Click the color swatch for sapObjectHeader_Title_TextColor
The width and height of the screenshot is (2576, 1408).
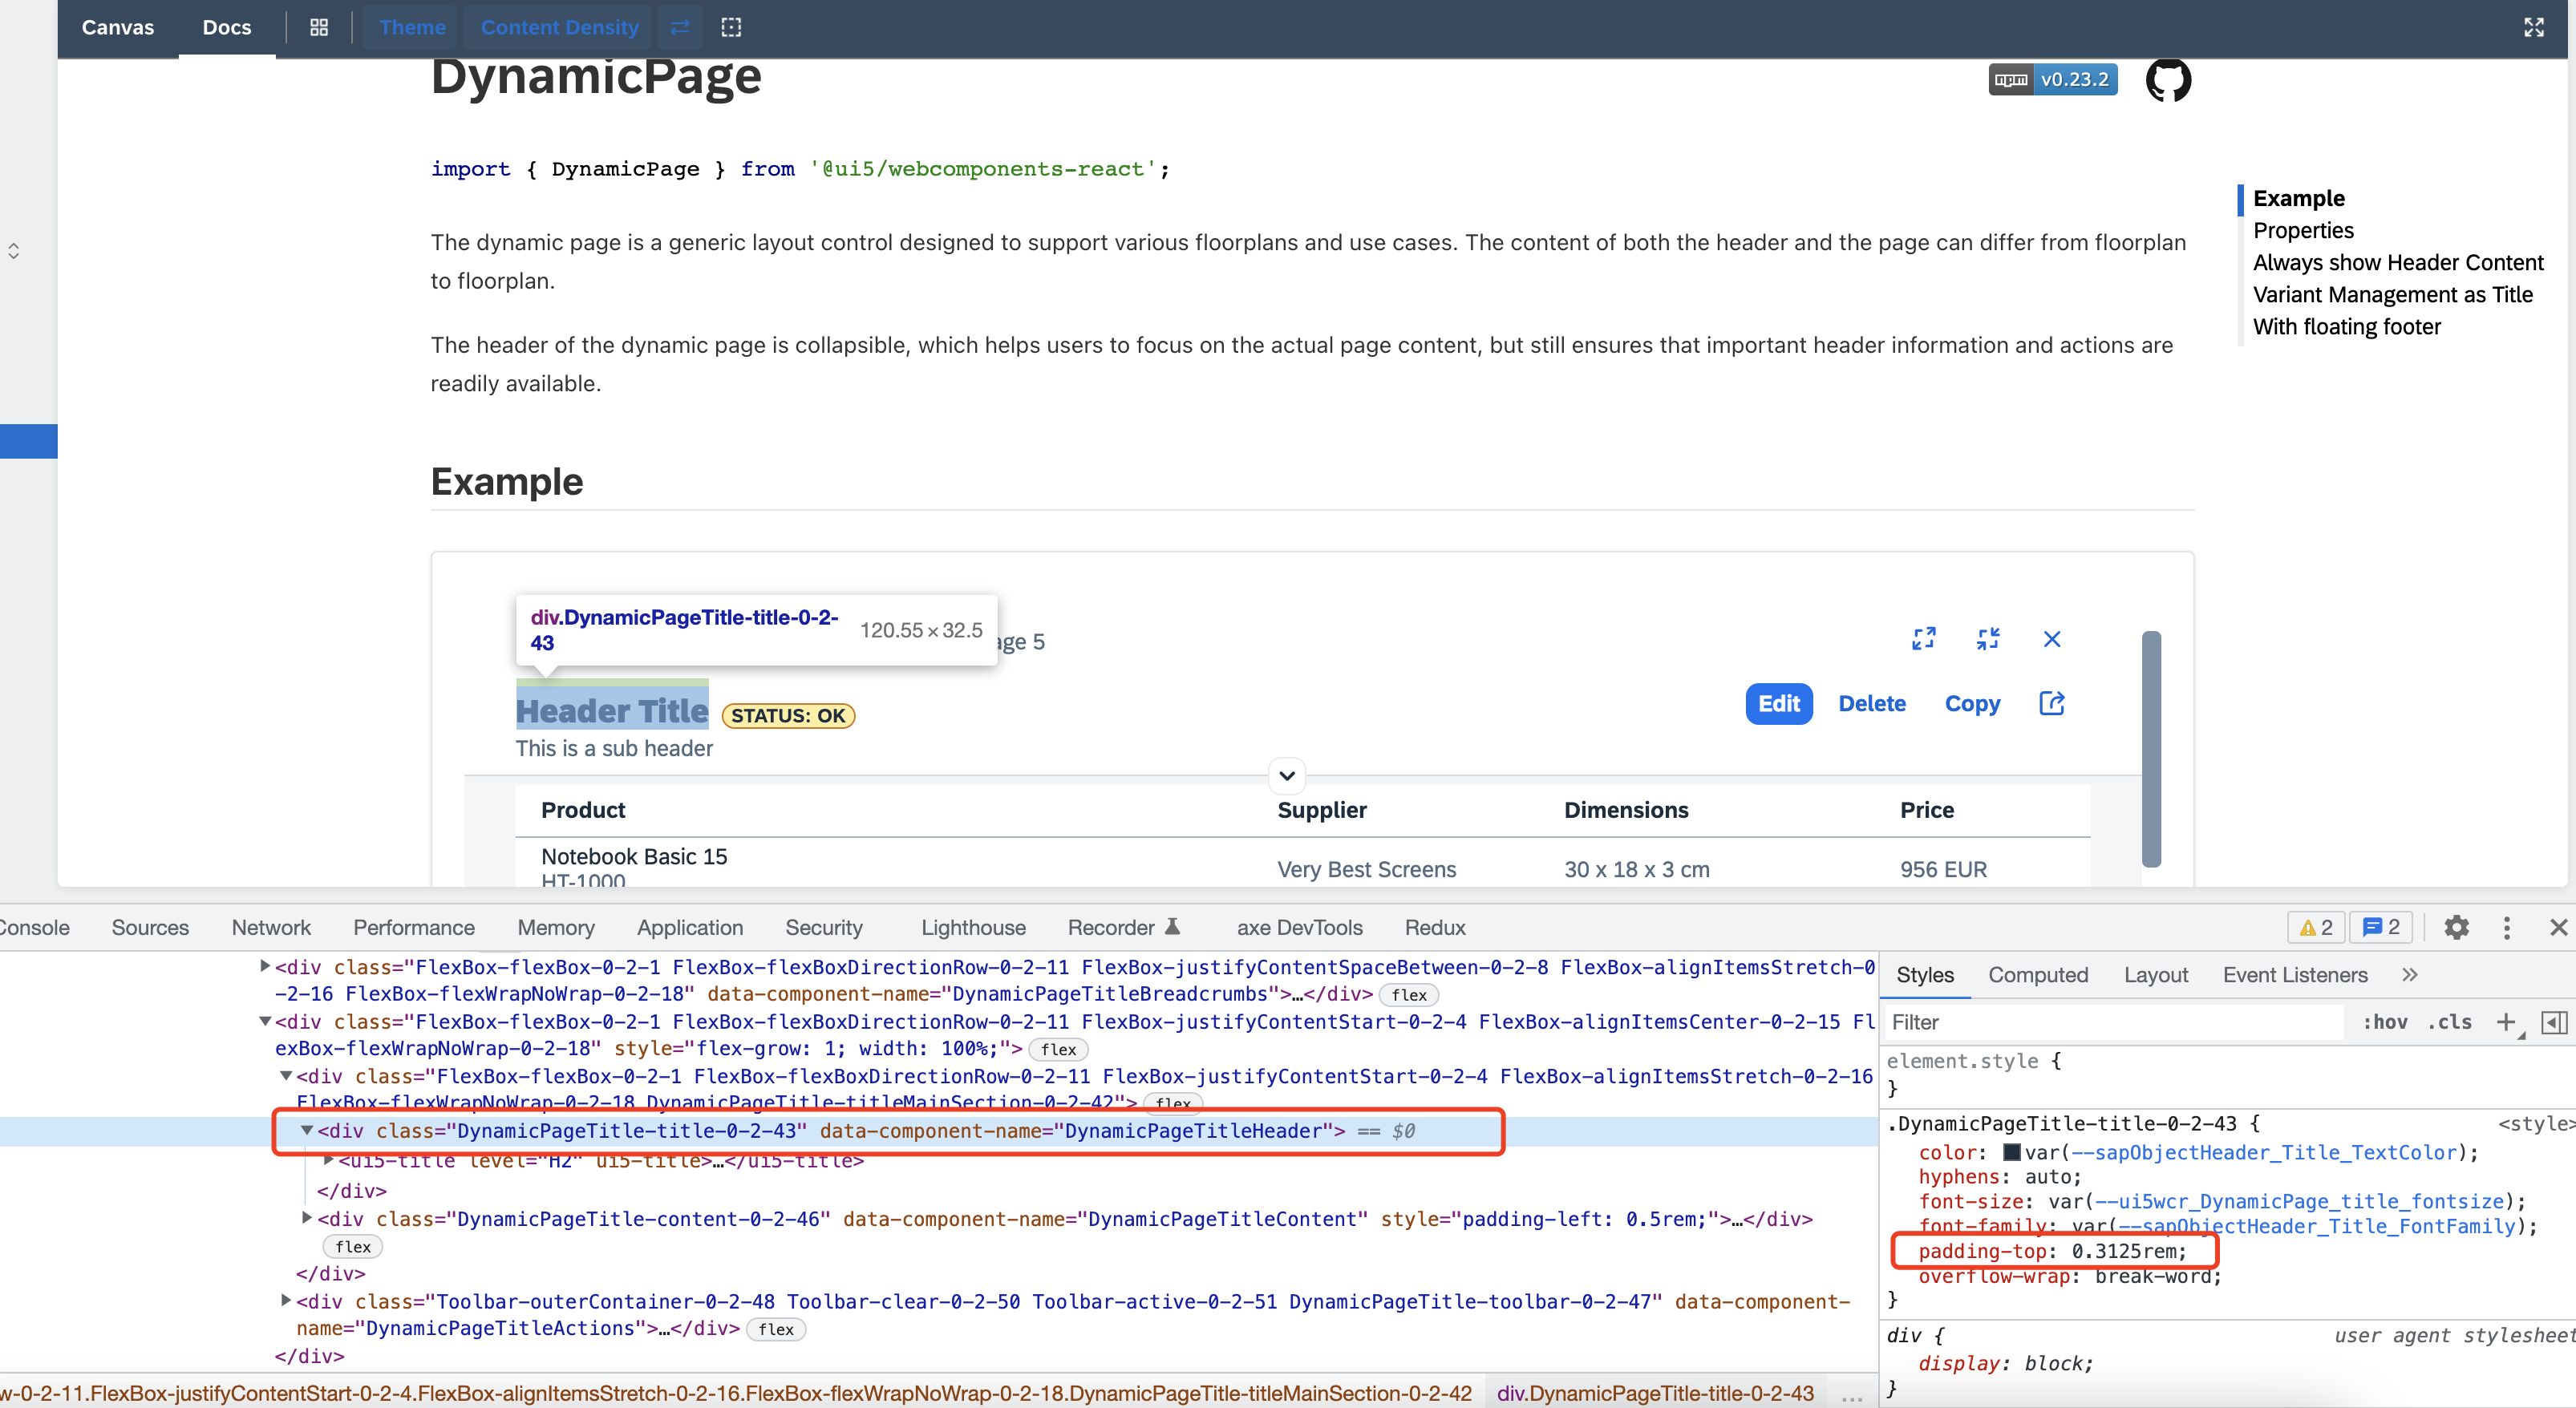2012,1152
